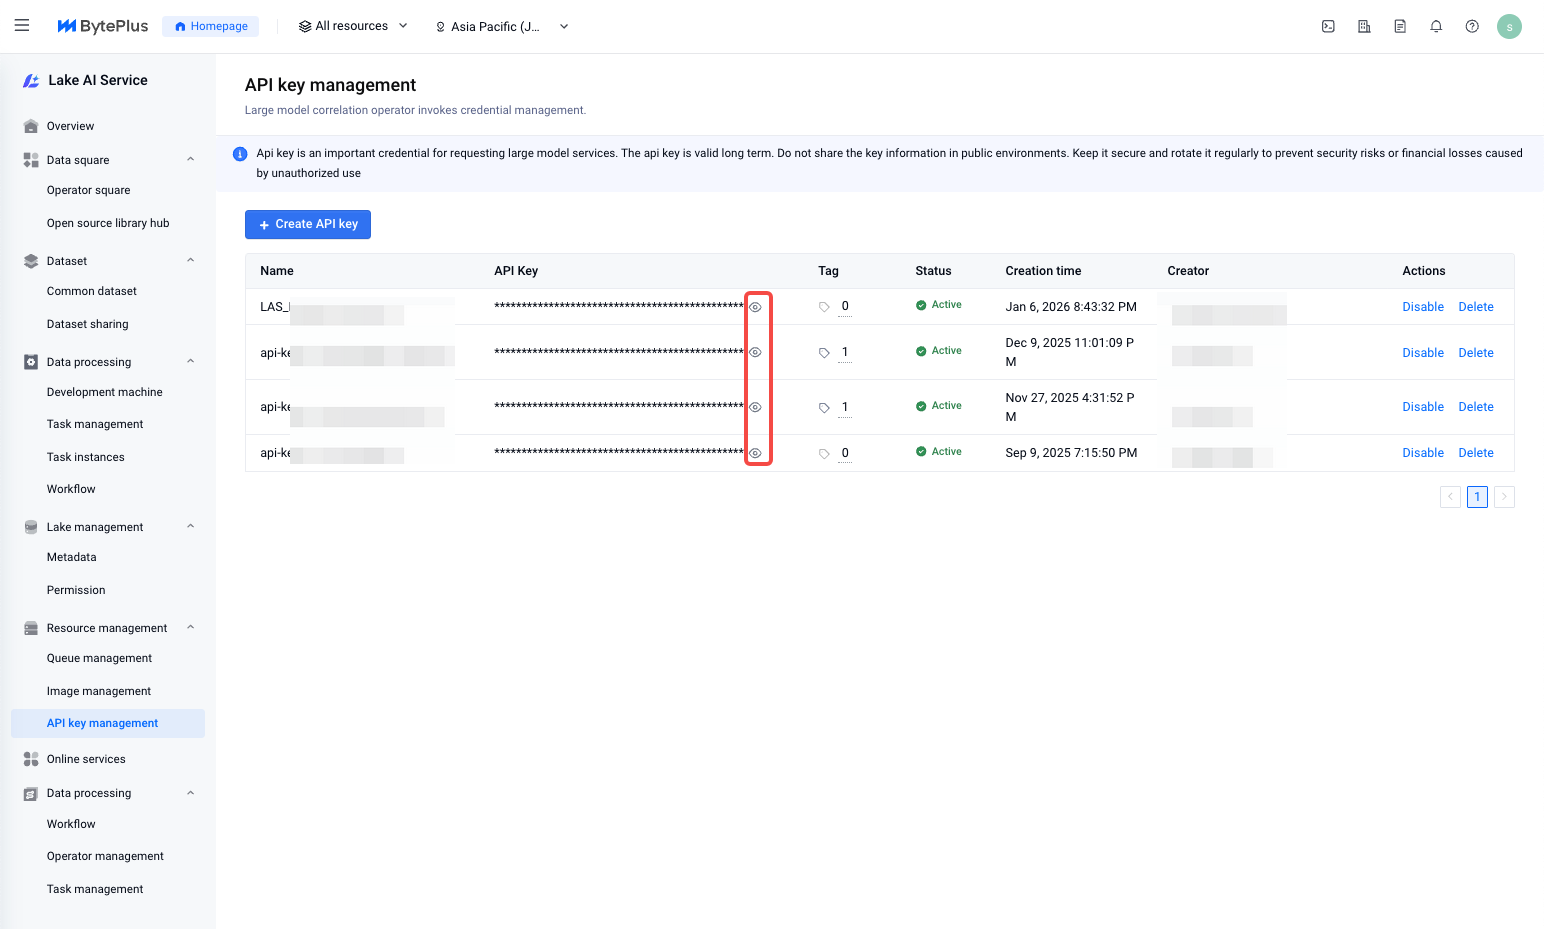The width and height of the screenshot is (1544, 929).
Task: Go to Queue management page
Action: click(99, 658)
